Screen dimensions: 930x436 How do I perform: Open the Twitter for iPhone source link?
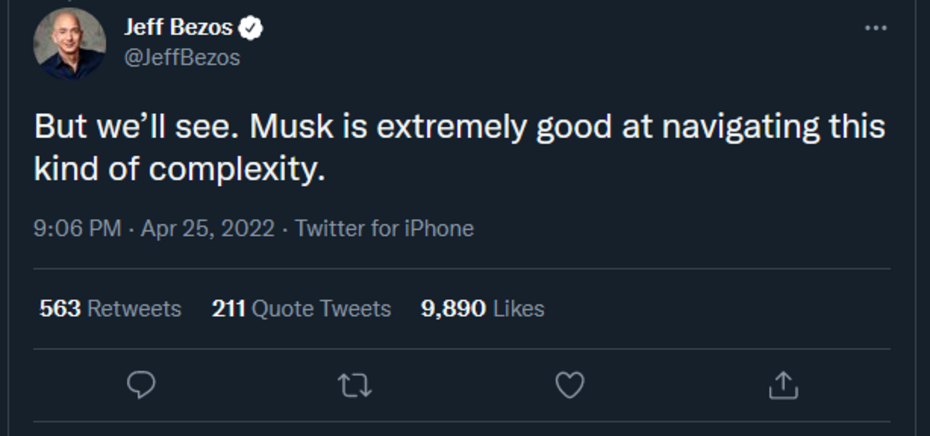point(384,229)
